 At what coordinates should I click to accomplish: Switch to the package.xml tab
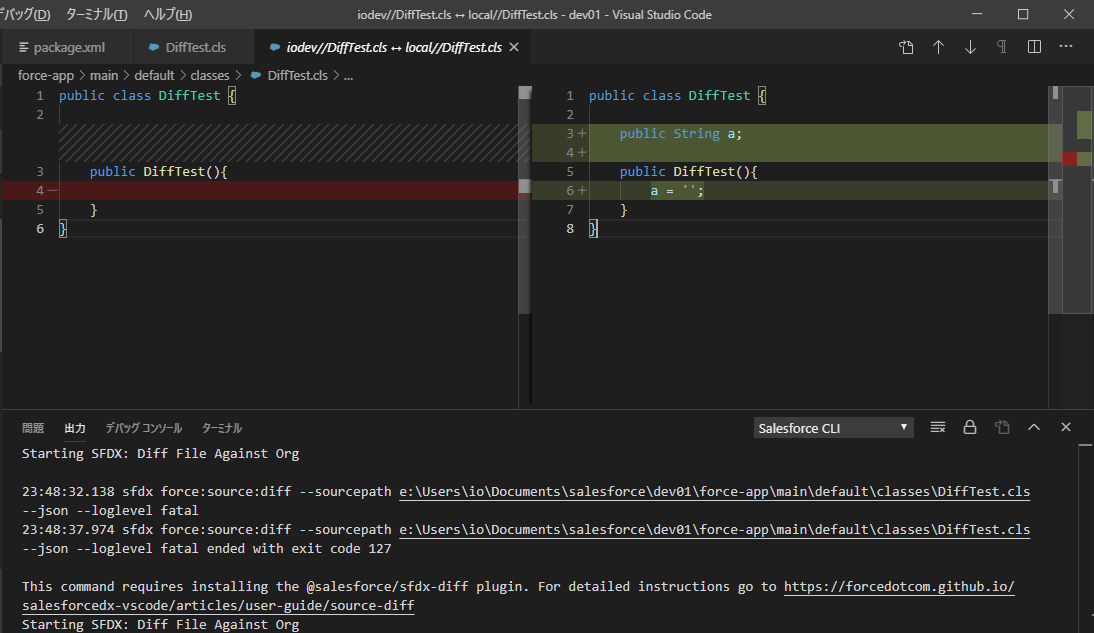point(69,47)
